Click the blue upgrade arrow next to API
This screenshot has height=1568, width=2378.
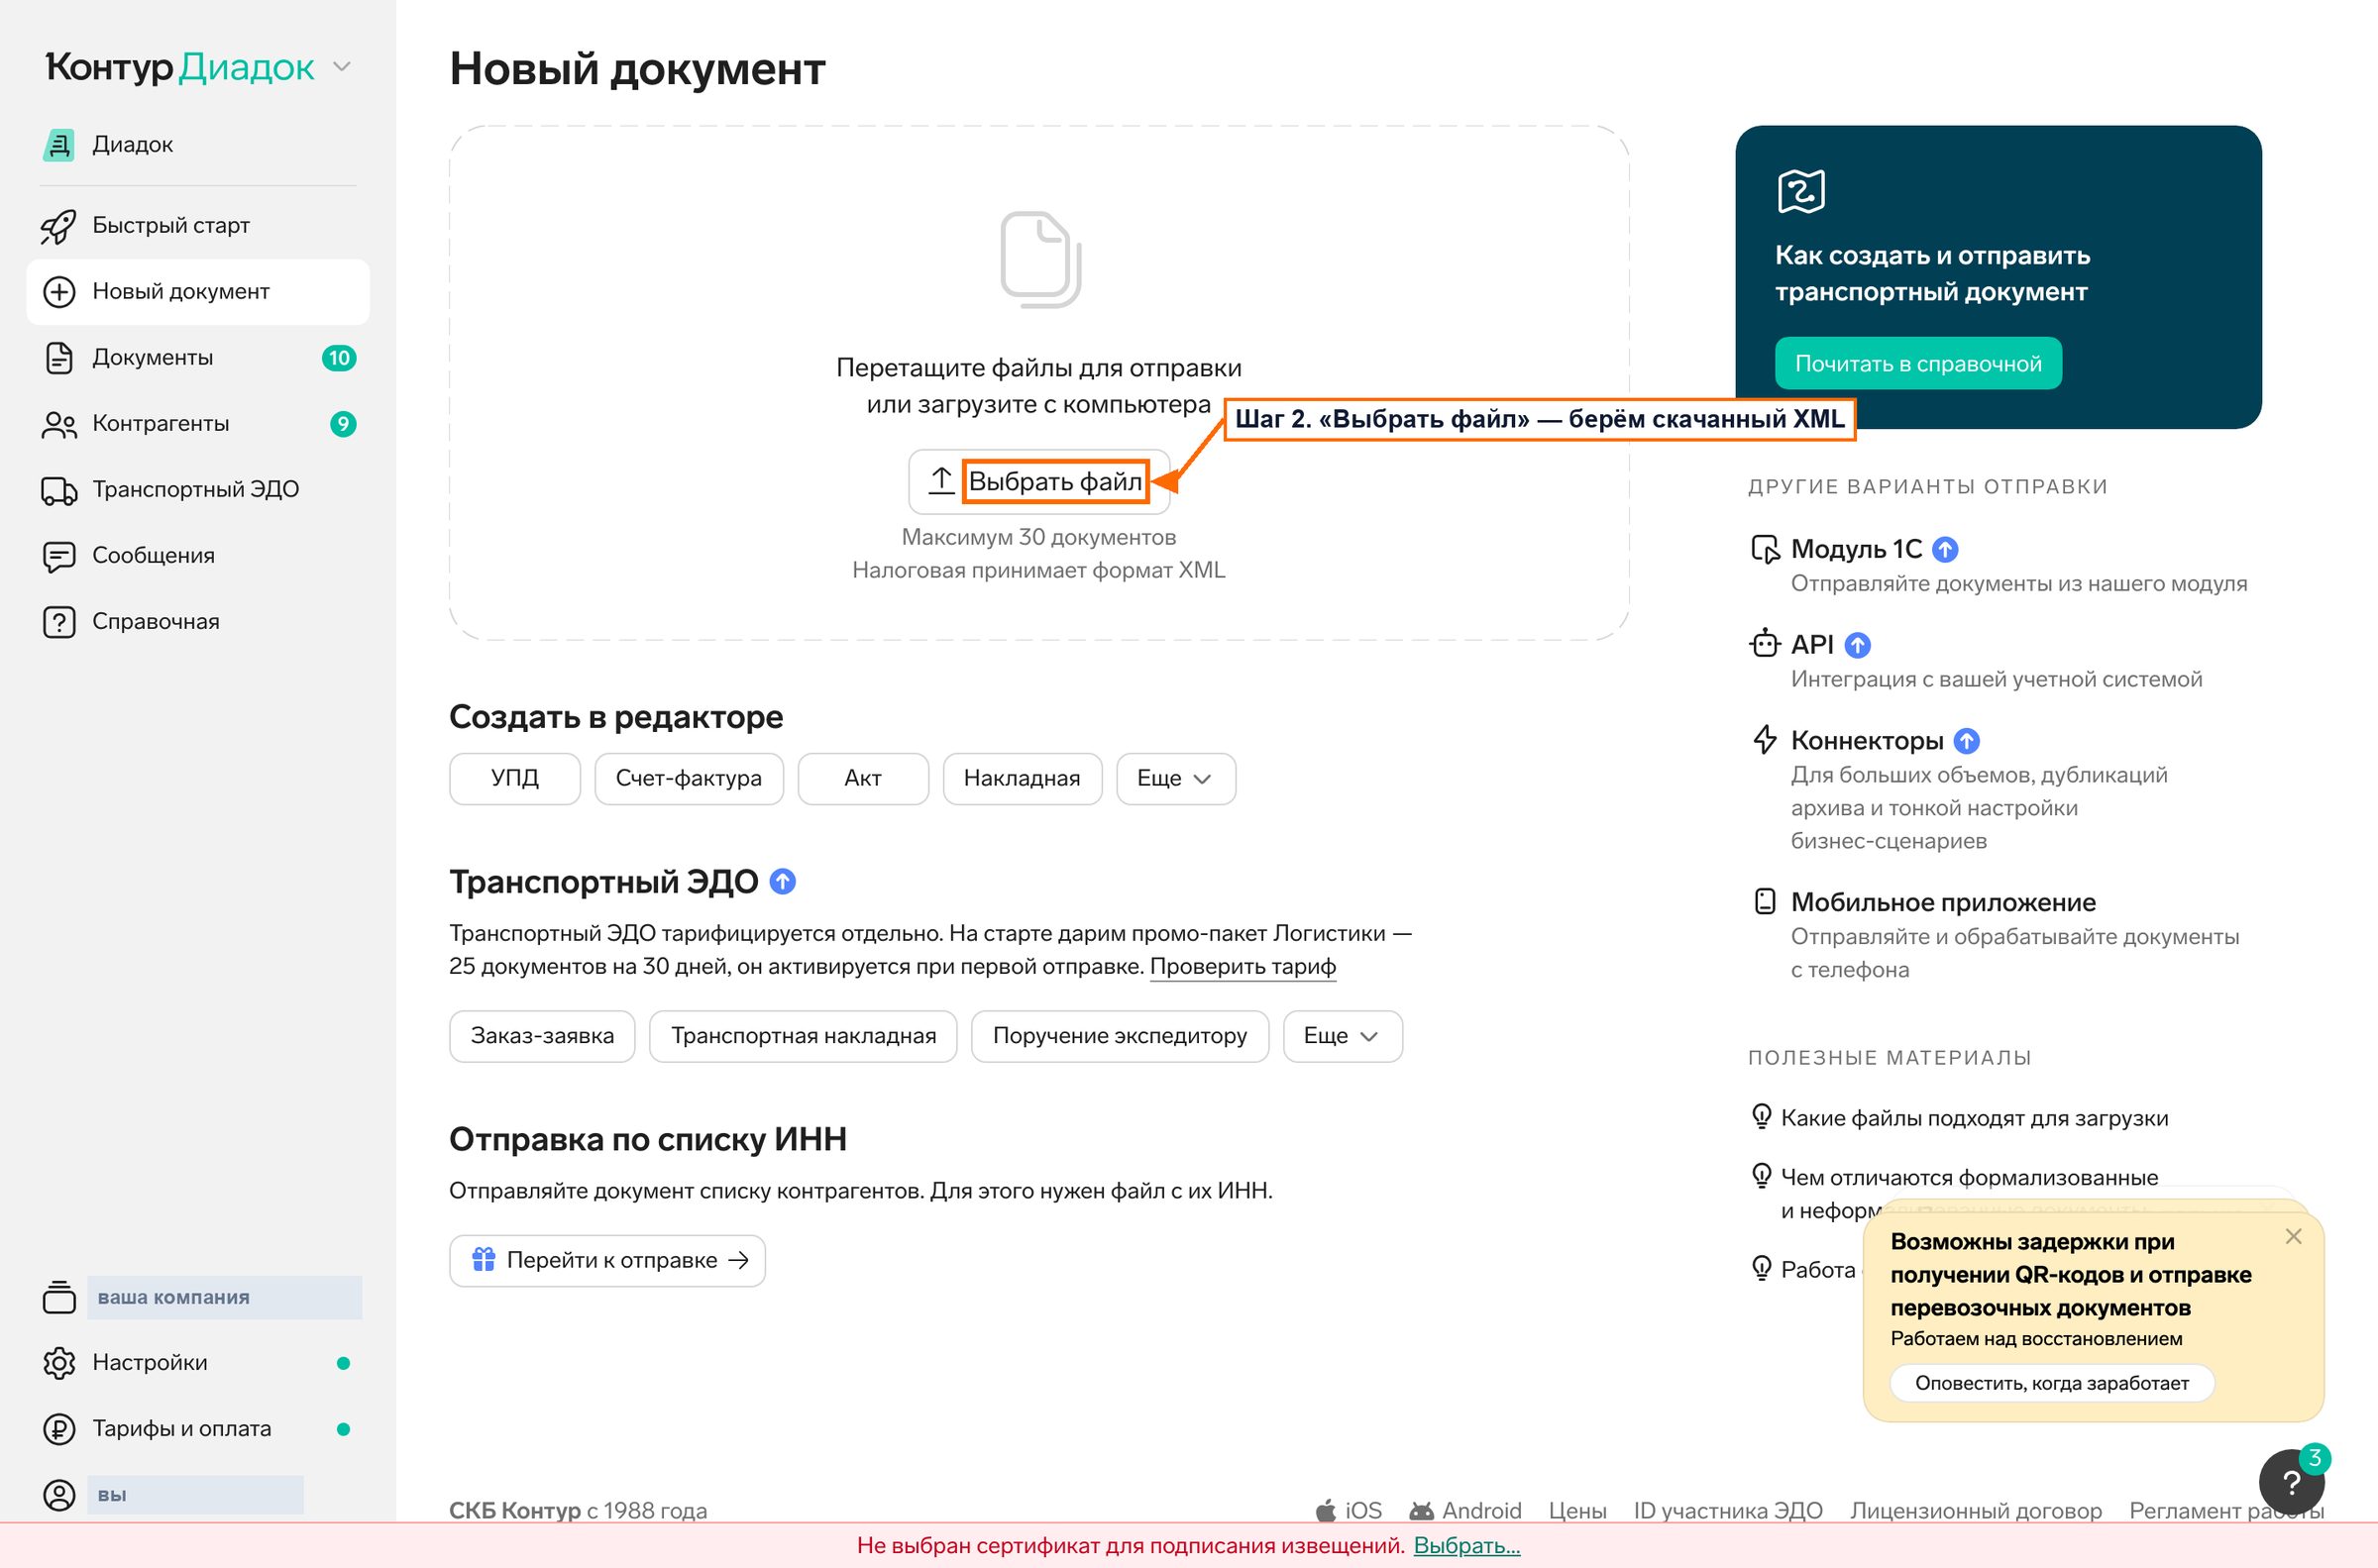[1857, 645]
